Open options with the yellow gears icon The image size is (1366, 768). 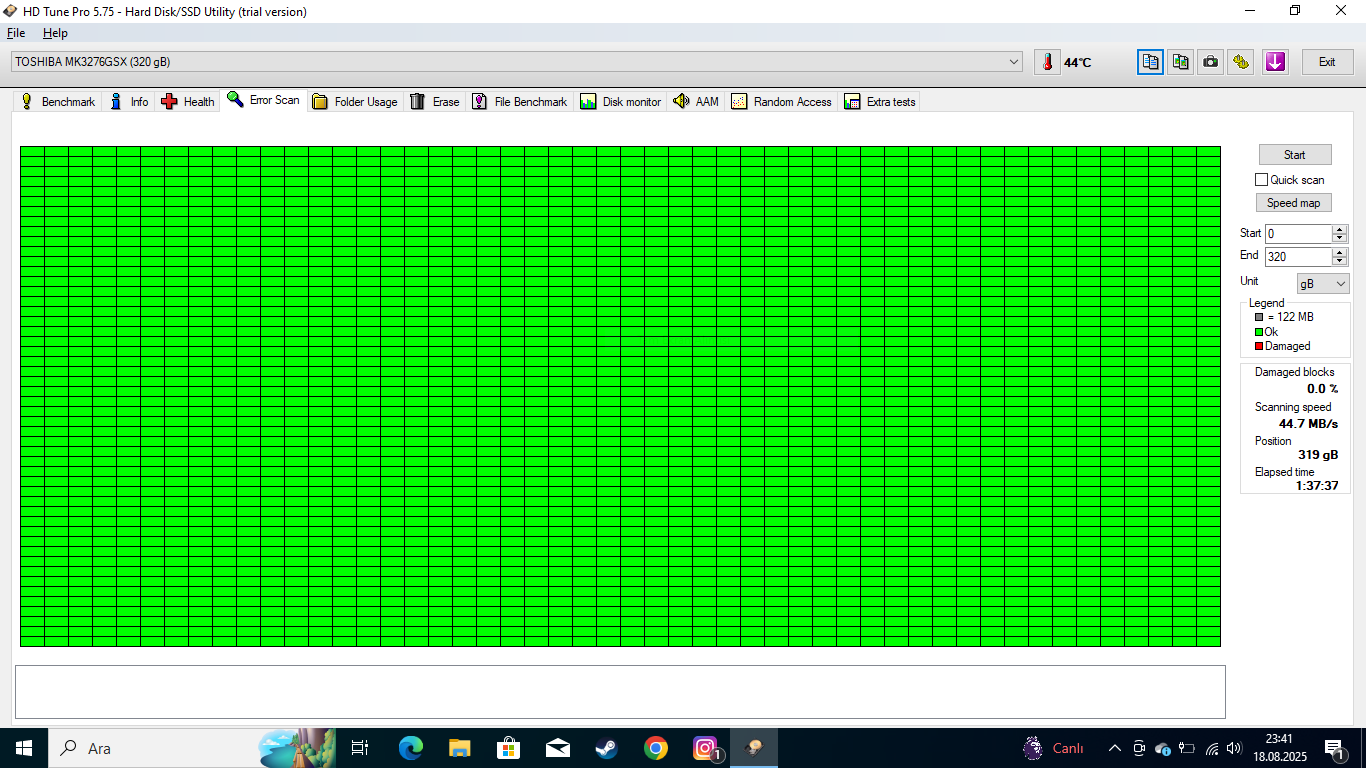pos(1242,62)
